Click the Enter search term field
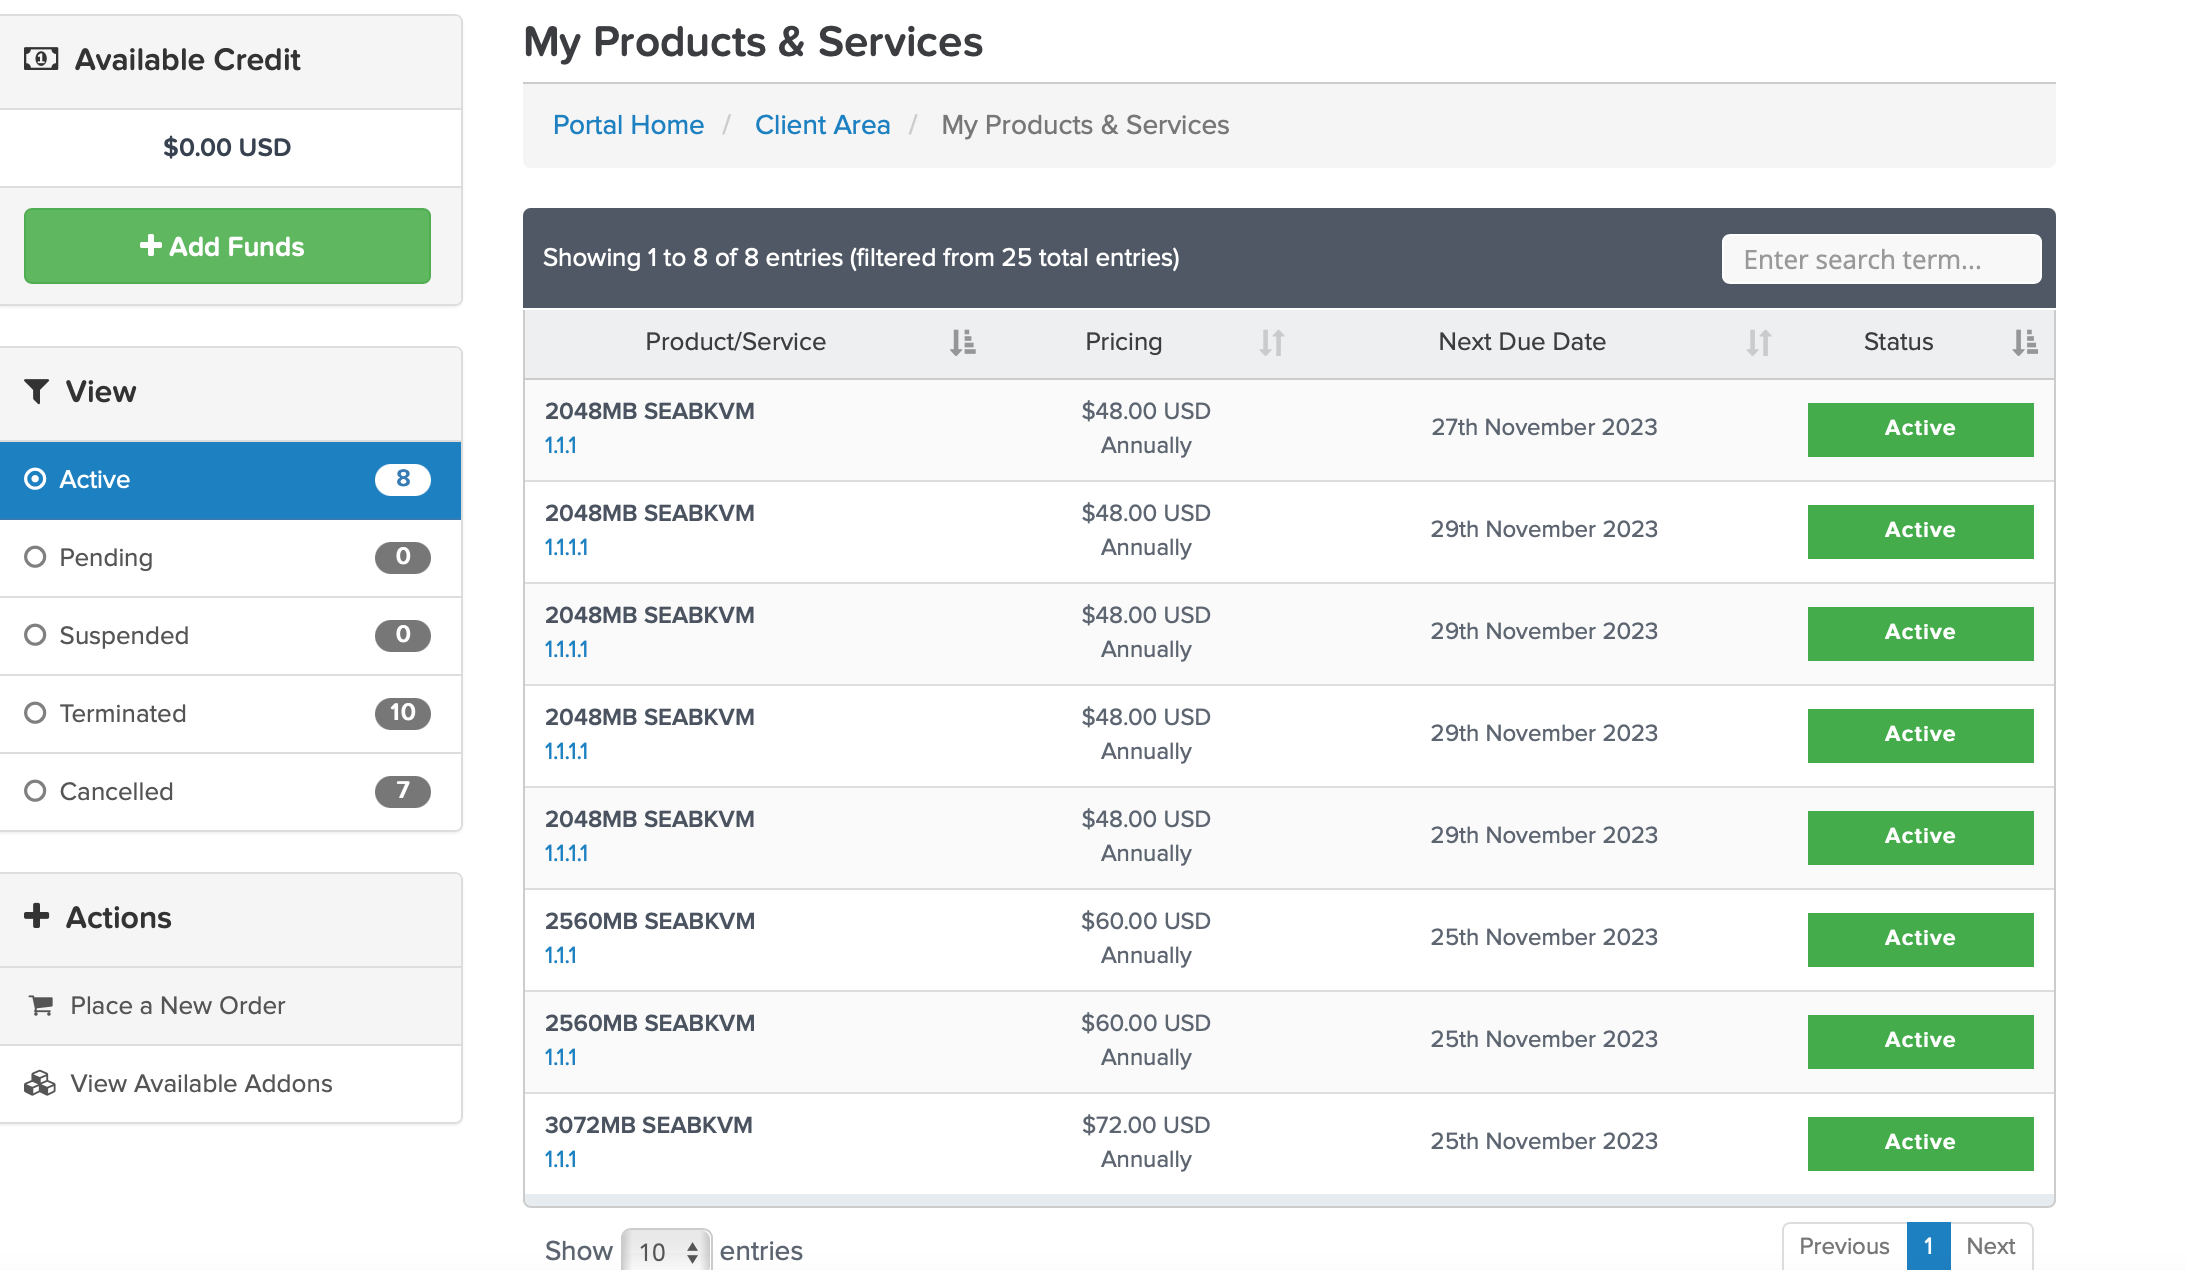Image resolution: width=2186 pixels, height=1270 pixels. [x=1880, y=259]
